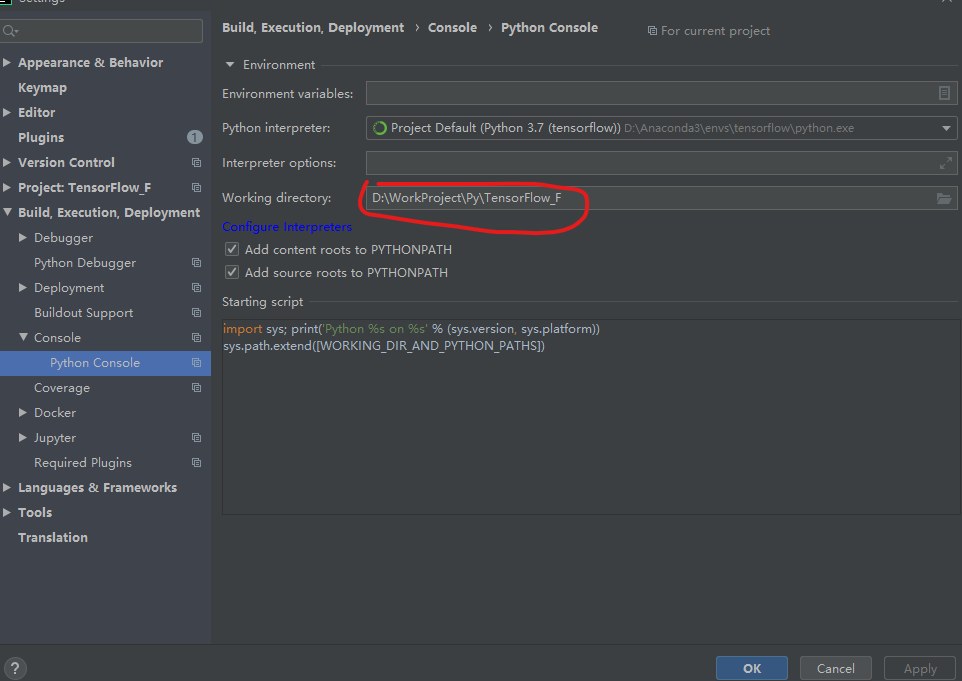Image resolution: width=962 pixels, height=681 pixels.
Task: Click the project icon beside Required Plugins
Action: click(197, 462)
